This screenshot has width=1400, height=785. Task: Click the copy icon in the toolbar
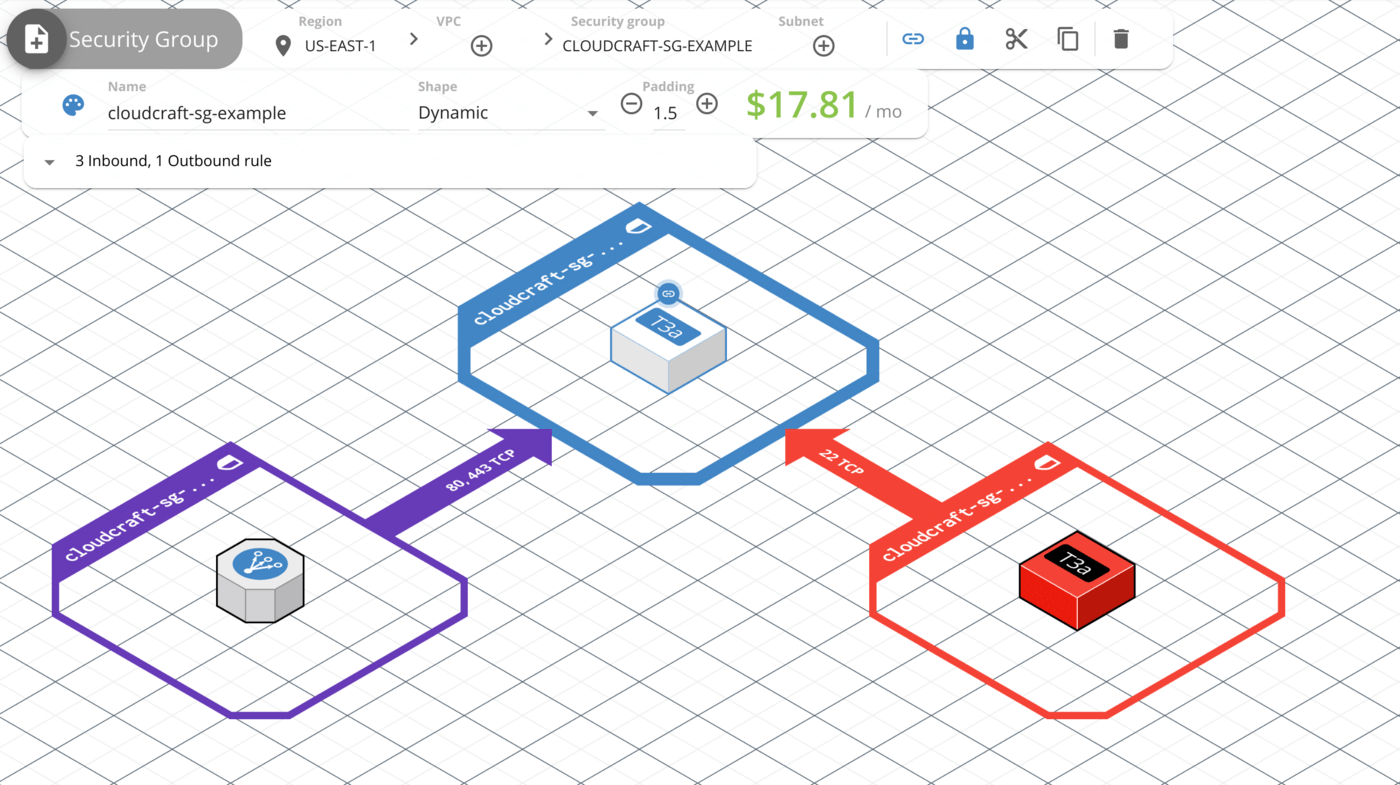(x=1068, y=39)
